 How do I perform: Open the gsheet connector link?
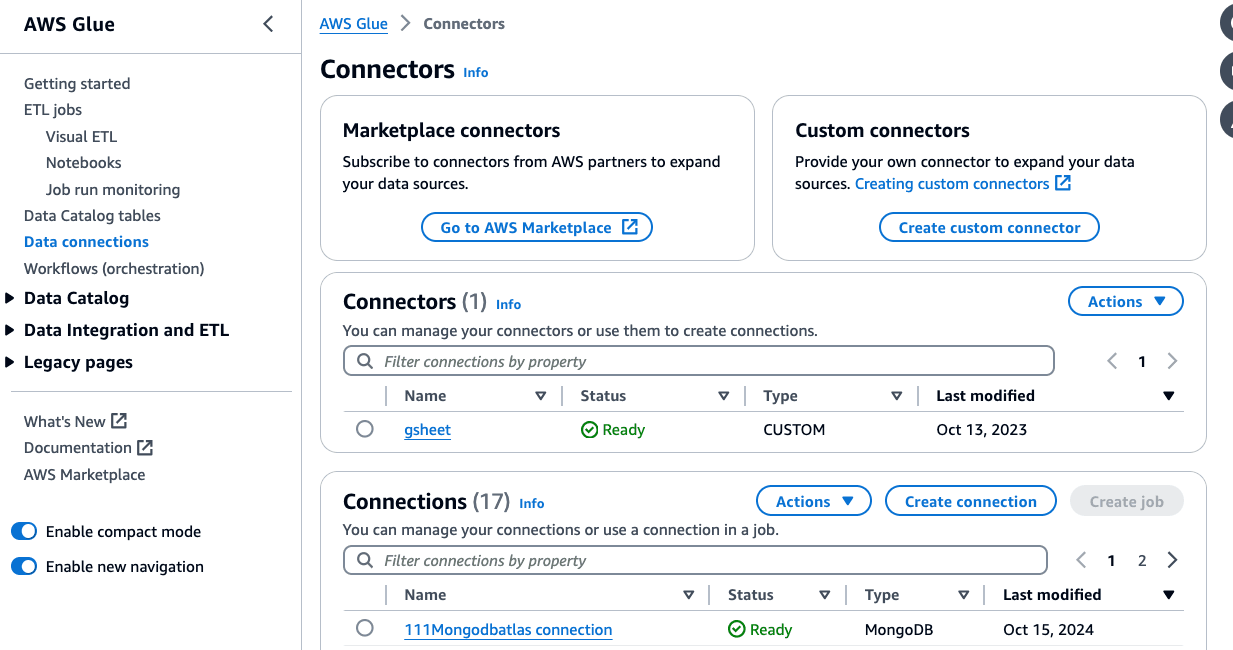427,430
